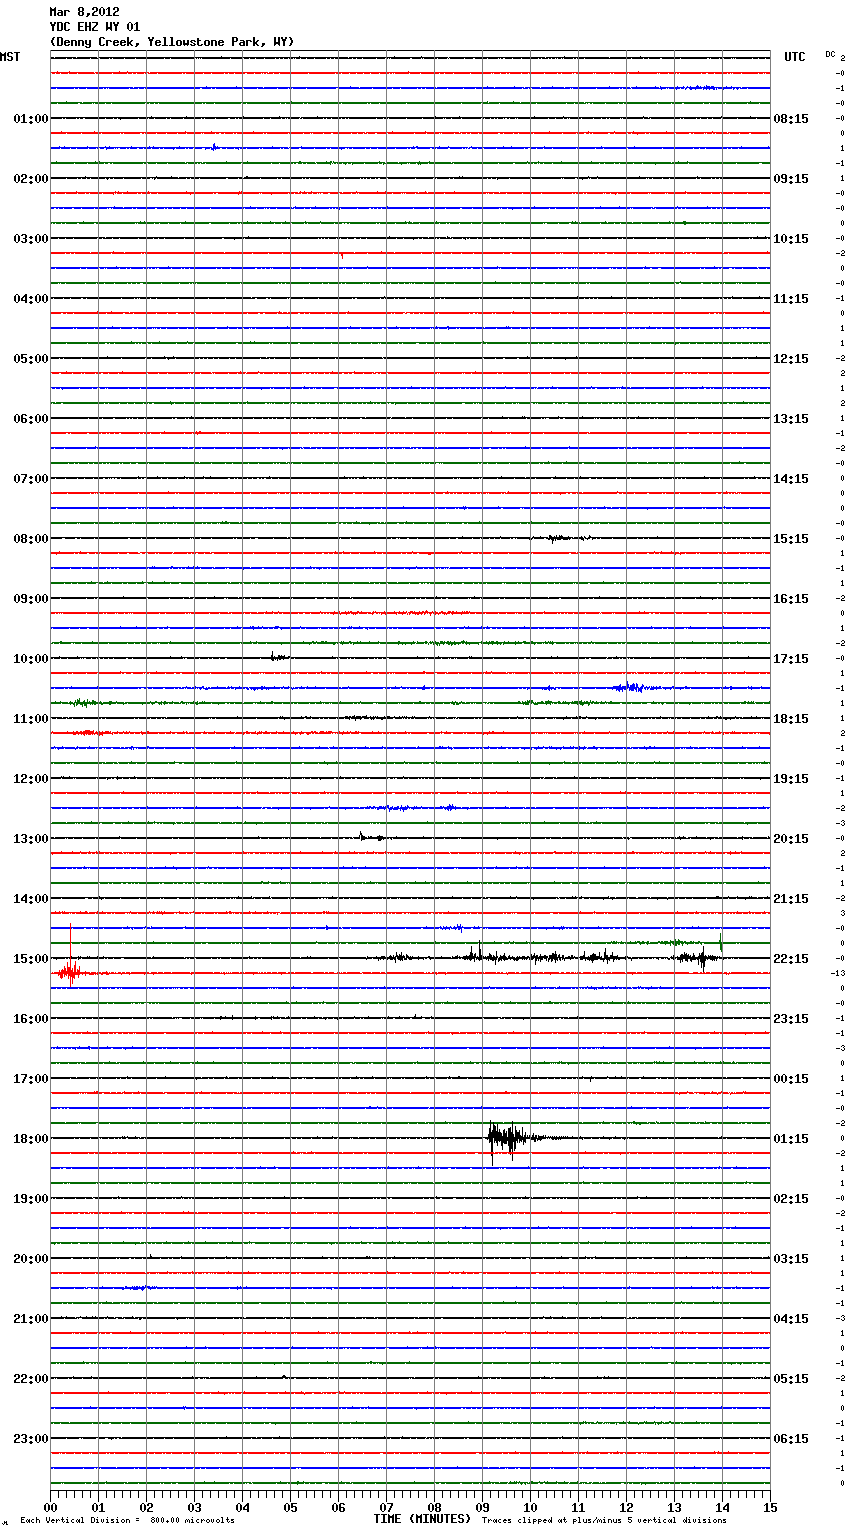This screenshot has height=1534, width=850.
Task: Select the 04:00 MST time label
Action: pos(30,299)
